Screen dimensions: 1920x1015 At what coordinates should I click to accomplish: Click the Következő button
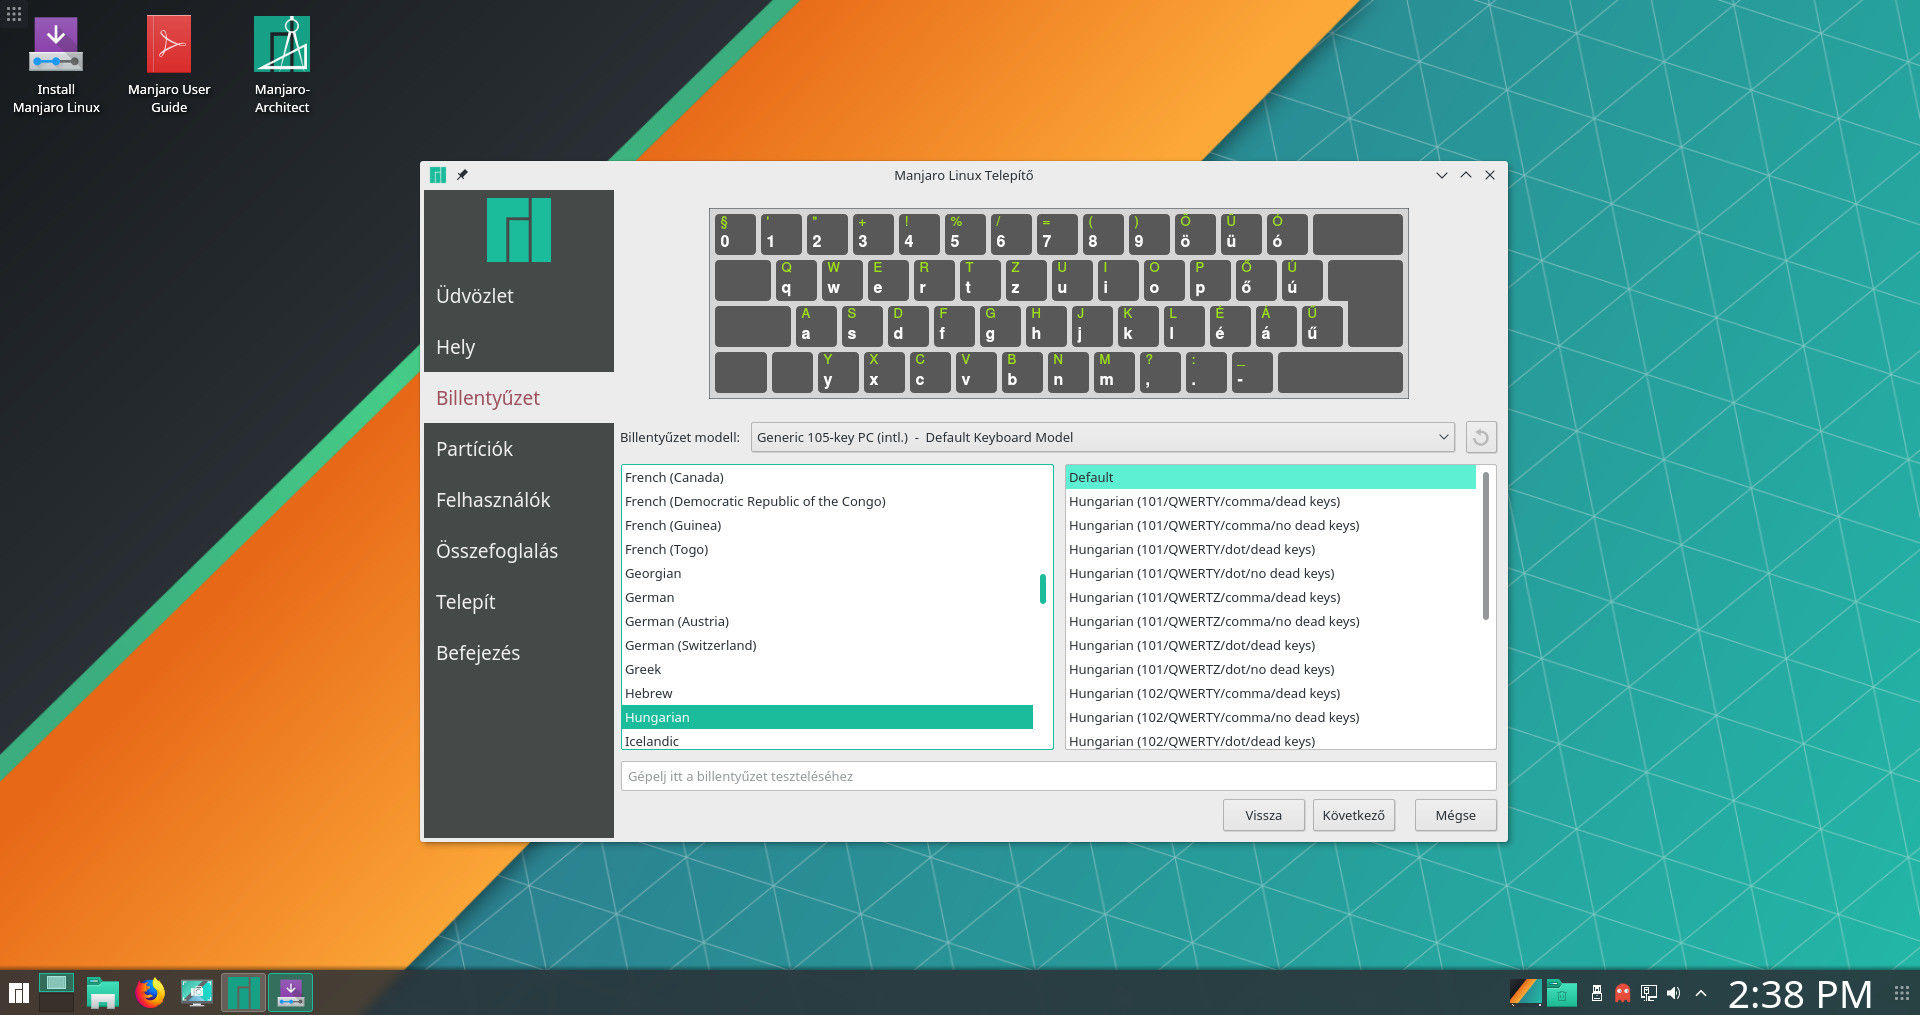point(1354,815)
